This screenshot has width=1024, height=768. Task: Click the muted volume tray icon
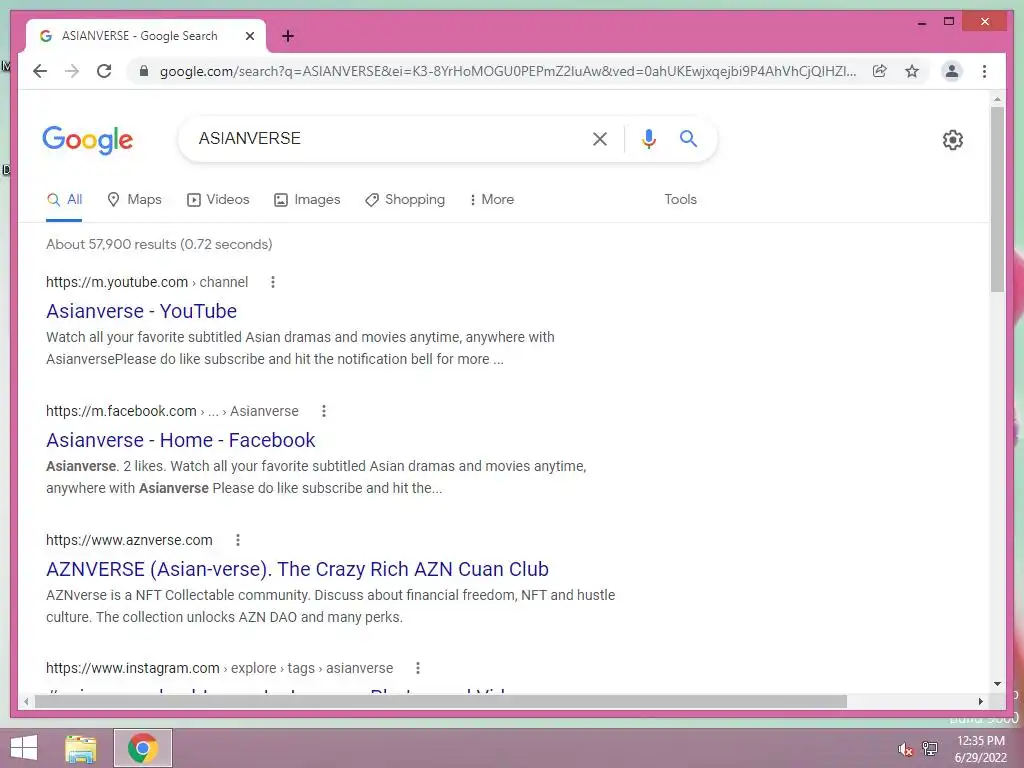pyautogui.click(x=905, y=749)
